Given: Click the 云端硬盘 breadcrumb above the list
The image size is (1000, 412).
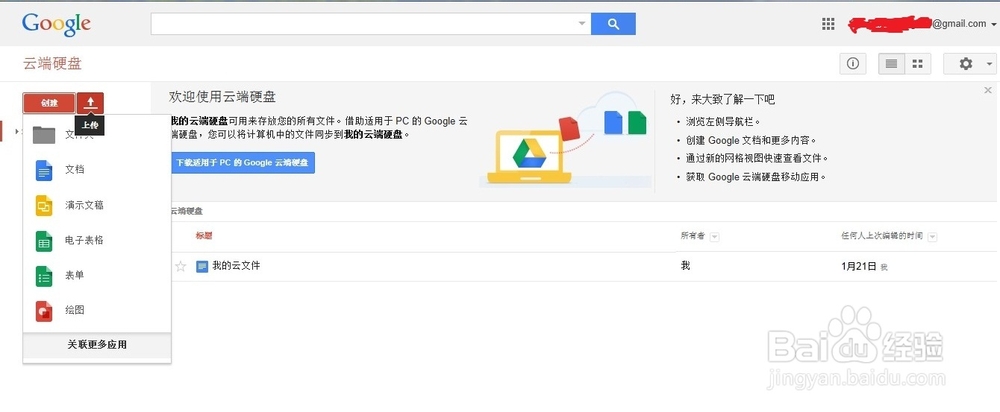Looking at the screenshot, I should (187, 211).
